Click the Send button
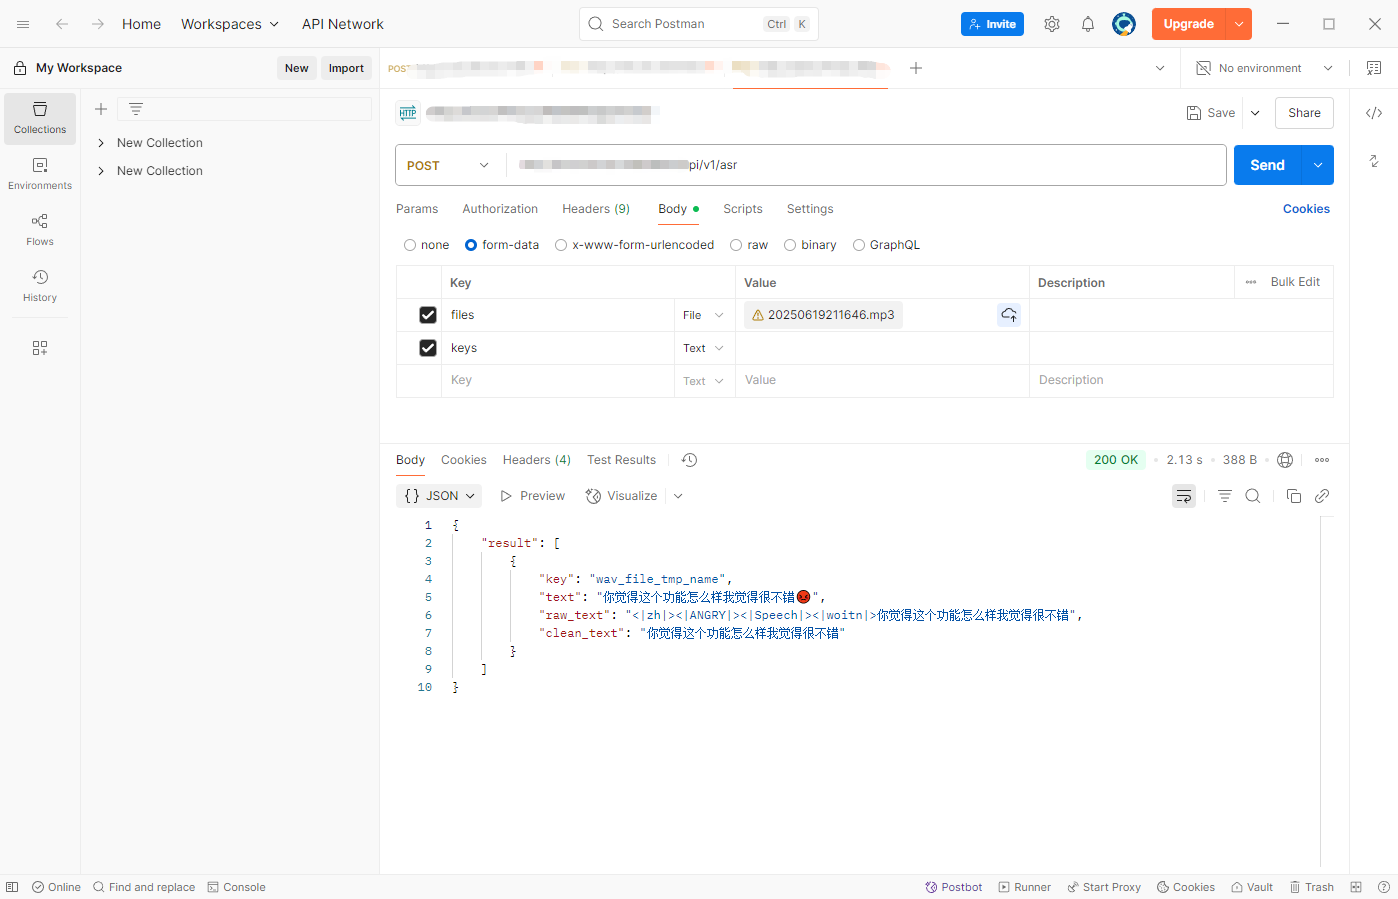Image resolution: width=1398 pixels, height=899 pixels. pyautogui.click(x=1267, y=165)
